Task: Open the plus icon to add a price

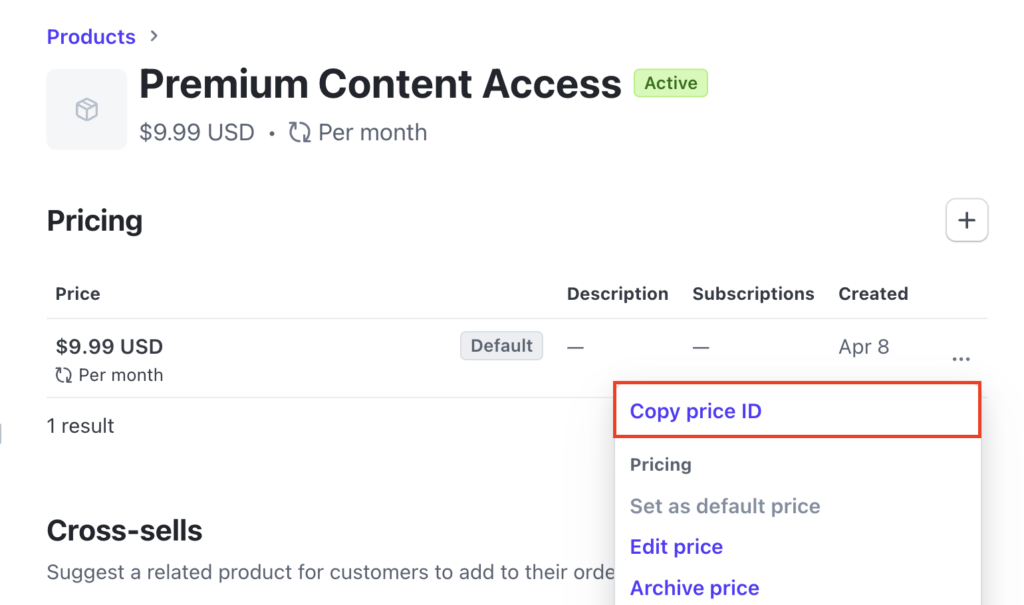Action: (x=966, y=219)
